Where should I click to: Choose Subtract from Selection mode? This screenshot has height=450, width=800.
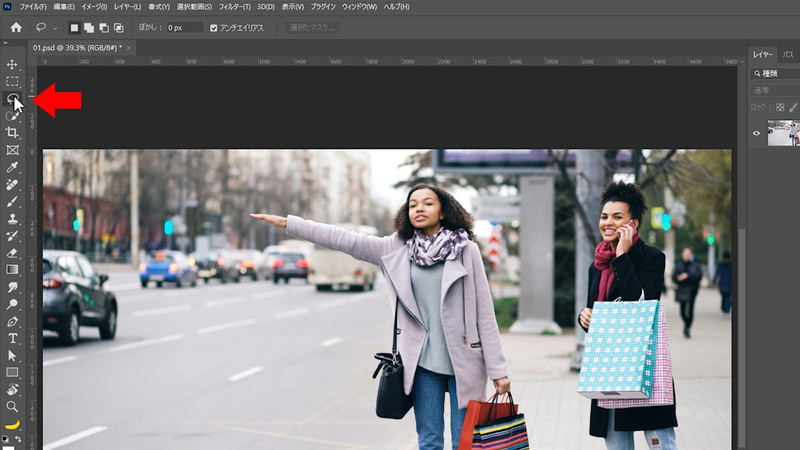pos(104,28)
